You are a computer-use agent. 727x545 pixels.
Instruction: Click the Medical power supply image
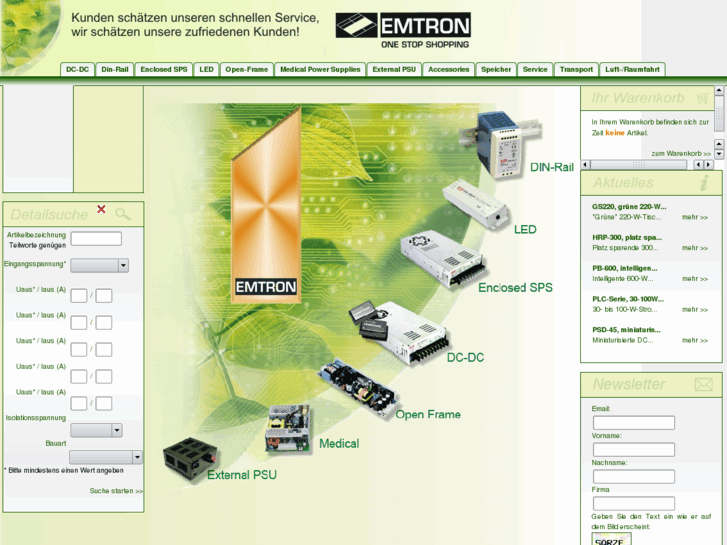[287, 429]
